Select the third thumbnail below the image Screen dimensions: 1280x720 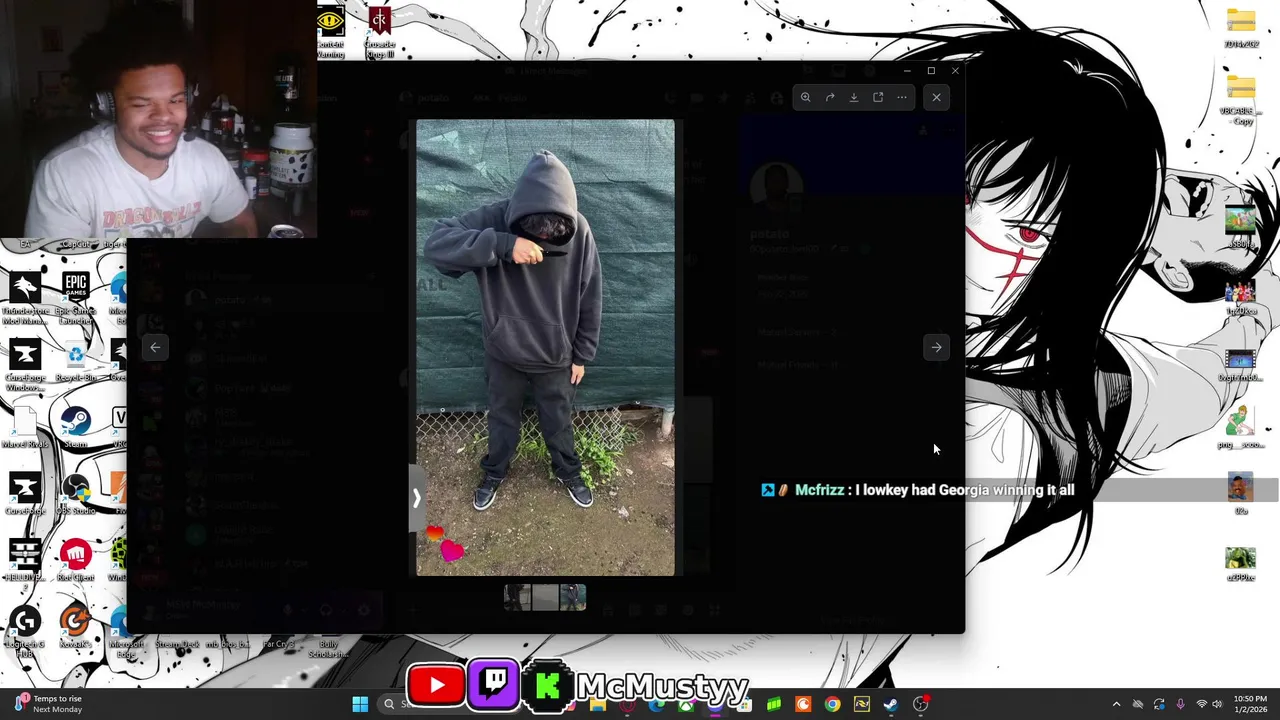tap(573, 597)
